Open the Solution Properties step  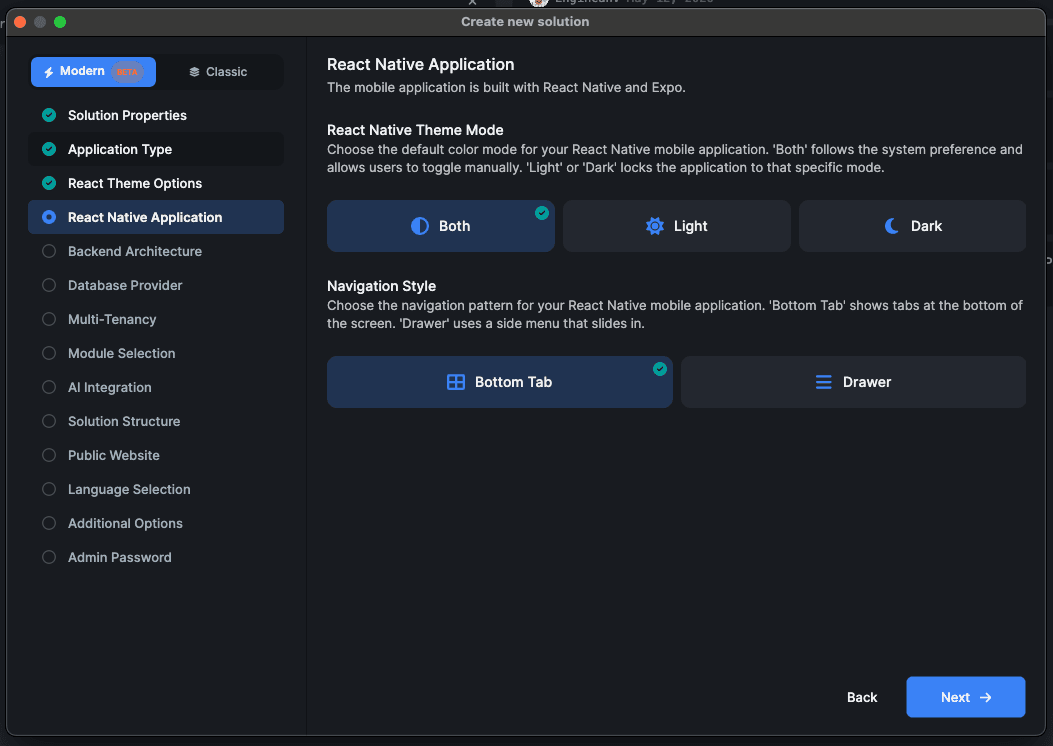[x=156, y=115]
